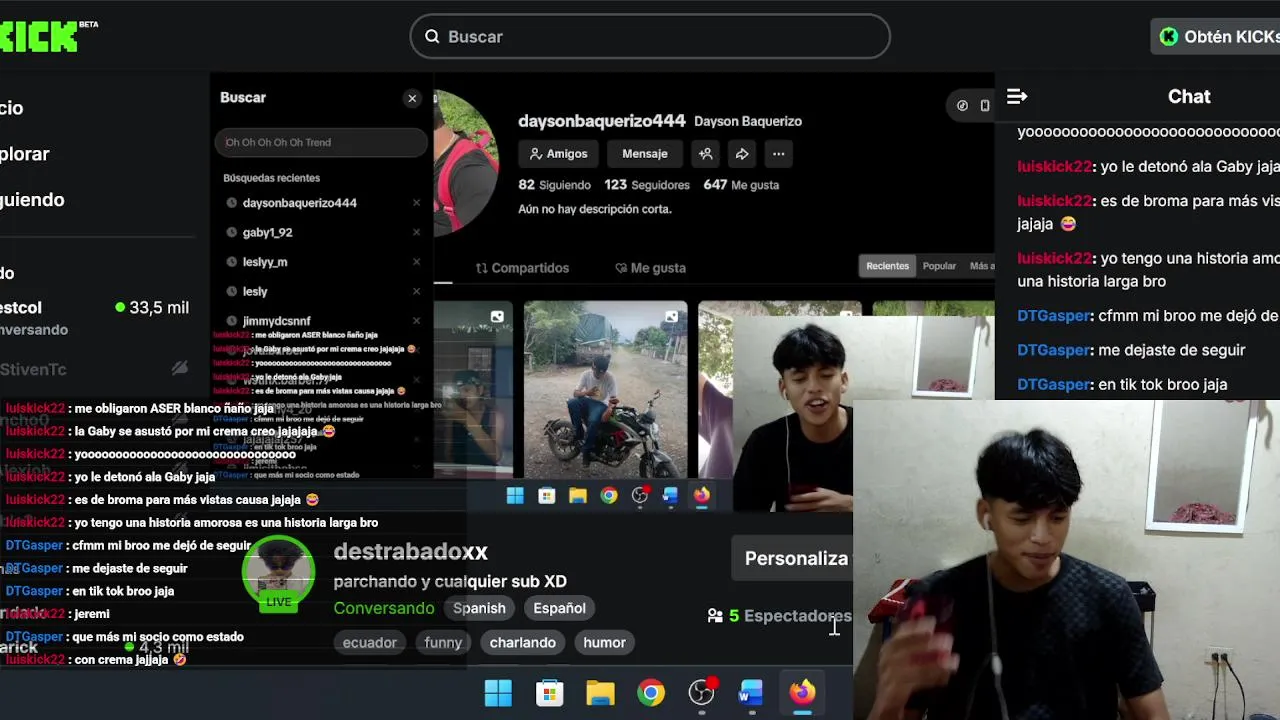The height and width of the screenshot is (720, 1280).
Task: Select recent search daysonbaquerizo444
Action: coord(299,203)
